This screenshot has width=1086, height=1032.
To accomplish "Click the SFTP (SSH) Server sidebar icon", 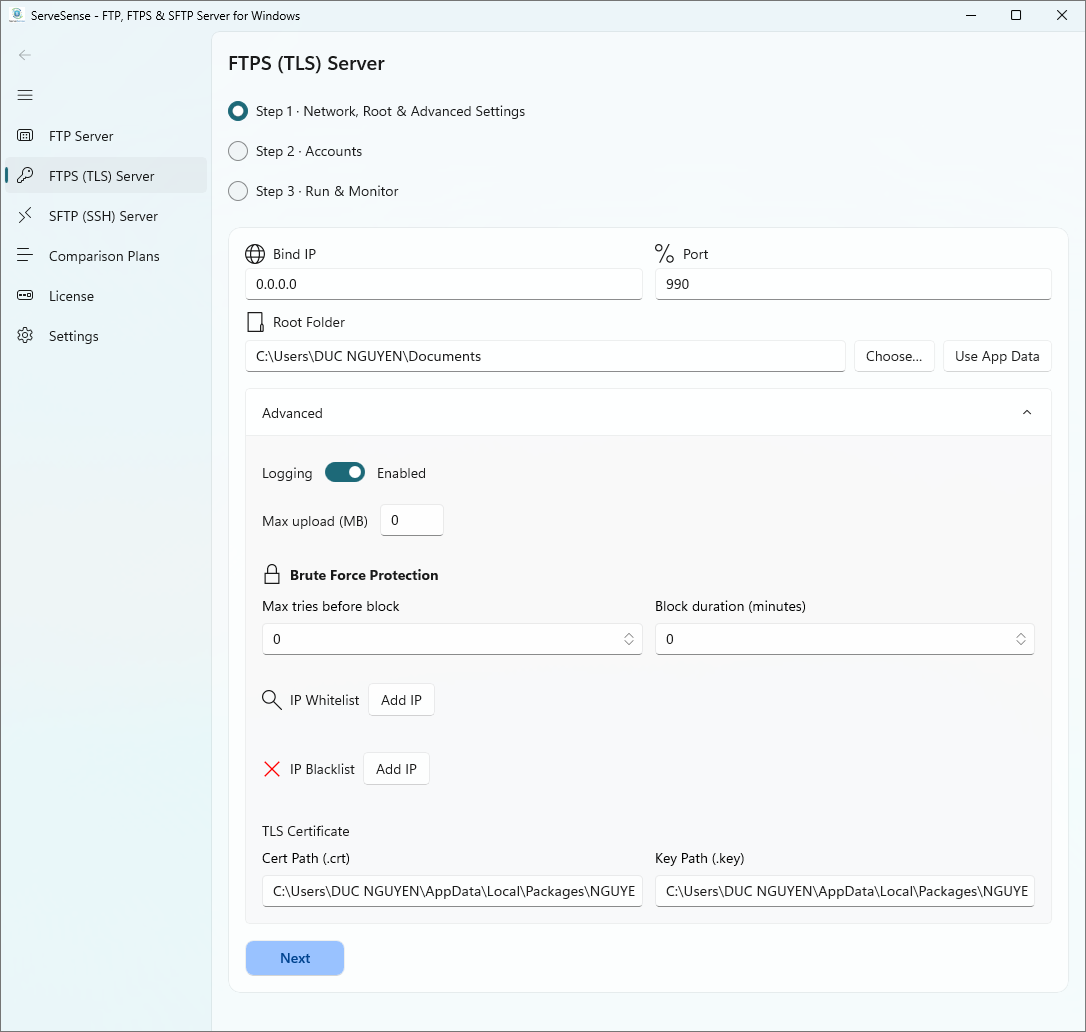I will [x=25, y=215].
